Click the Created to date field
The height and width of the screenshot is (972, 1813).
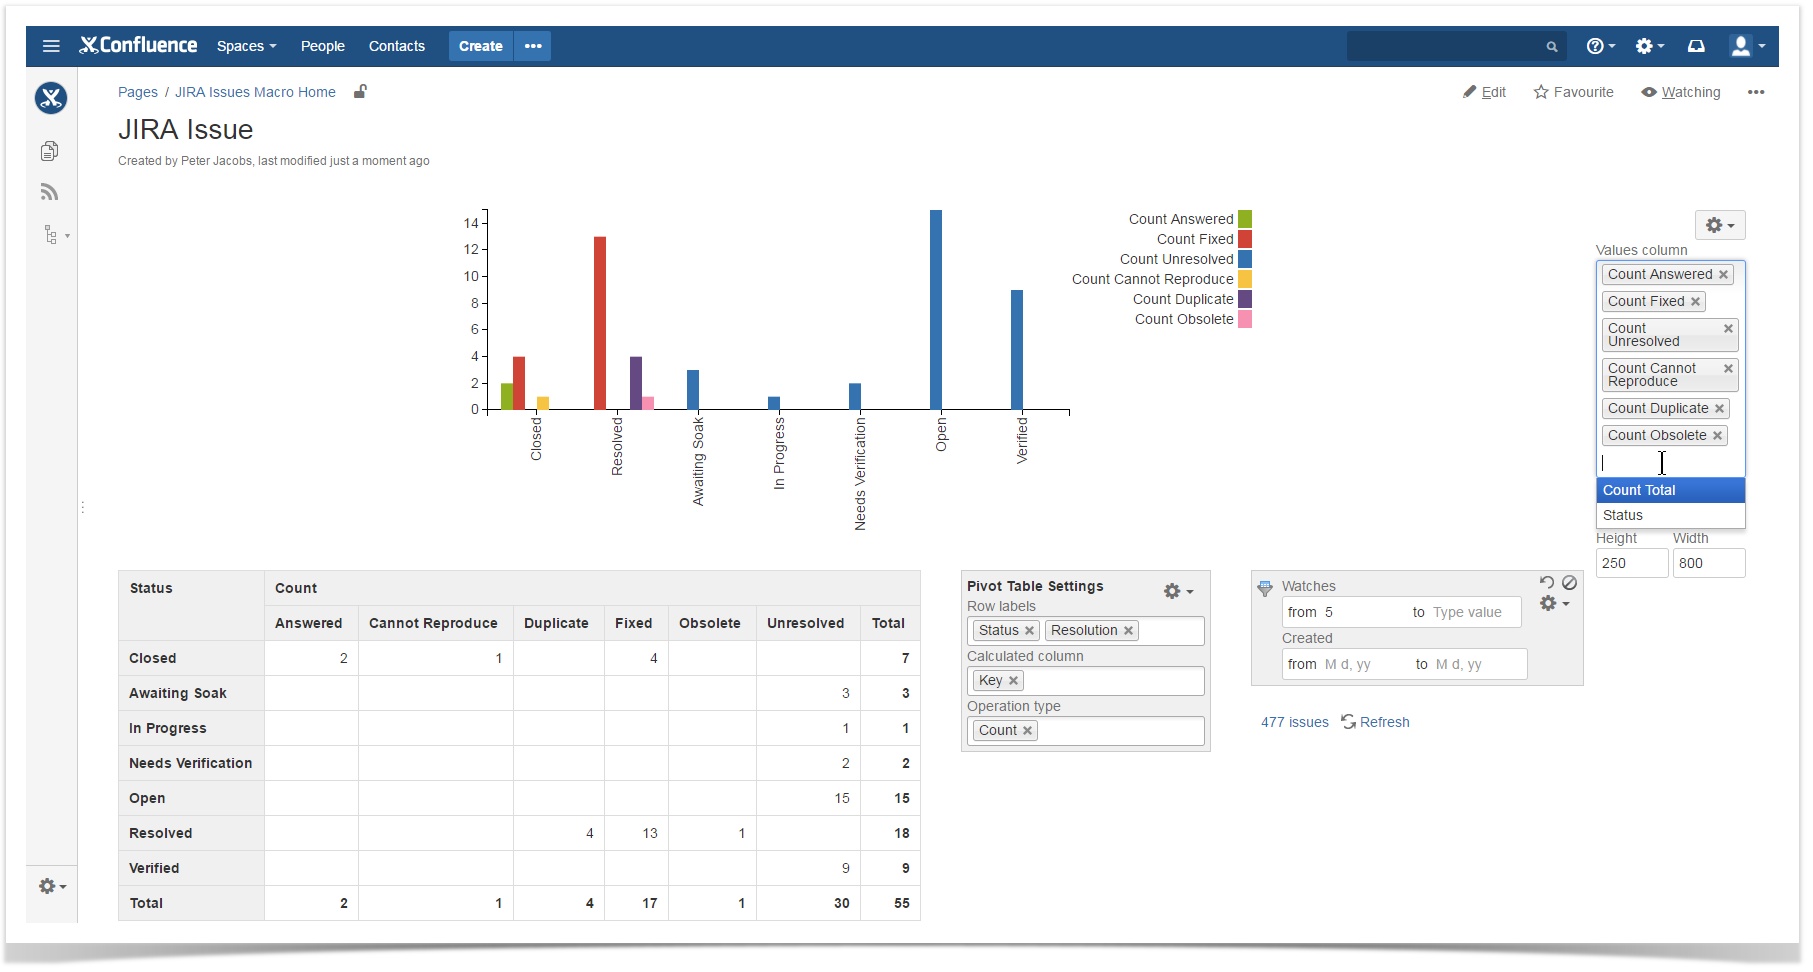click(x=1478, y=664)
